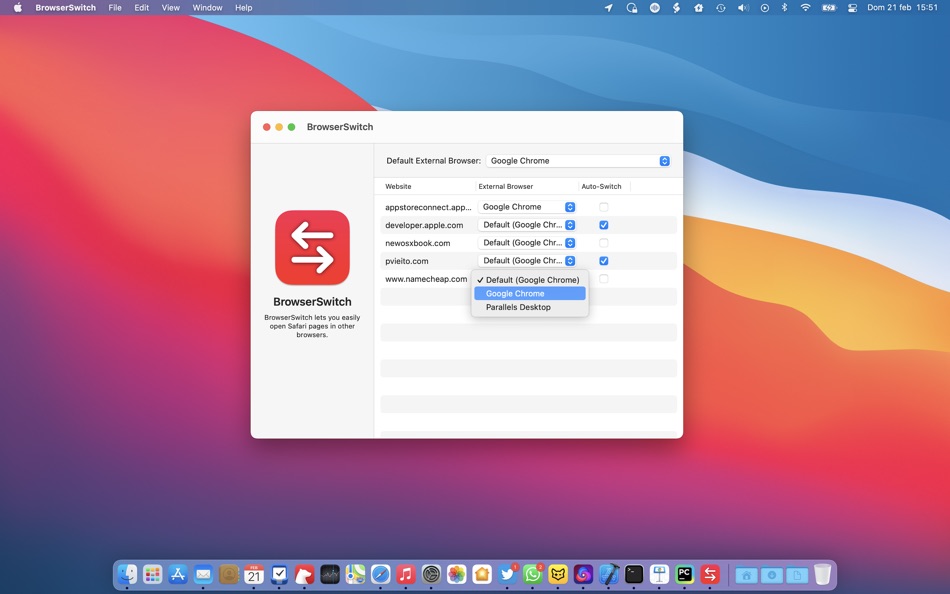Viewport: 950px width, 594px height.
Task: Open the File menu
Action: click(115, 8)
